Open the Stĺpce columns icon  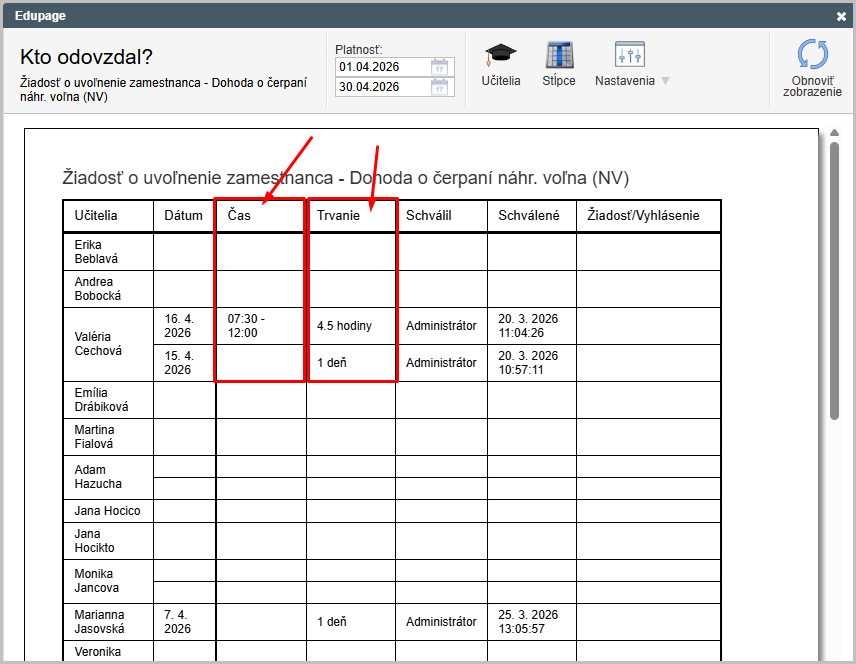[x=558, y=56]
